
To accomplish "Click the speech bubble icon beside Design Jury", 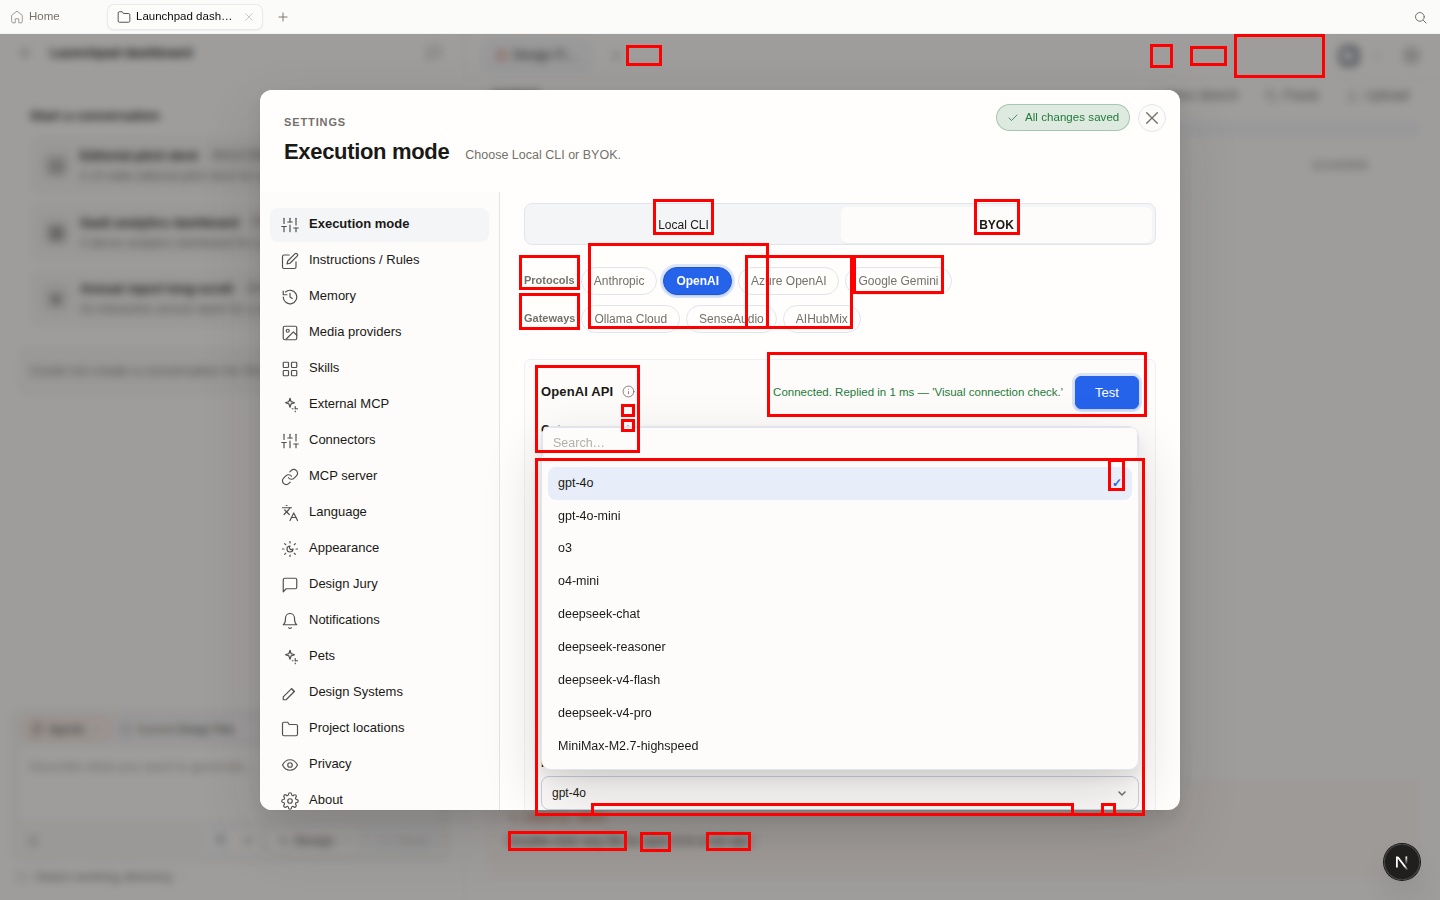I will [290, 584].
